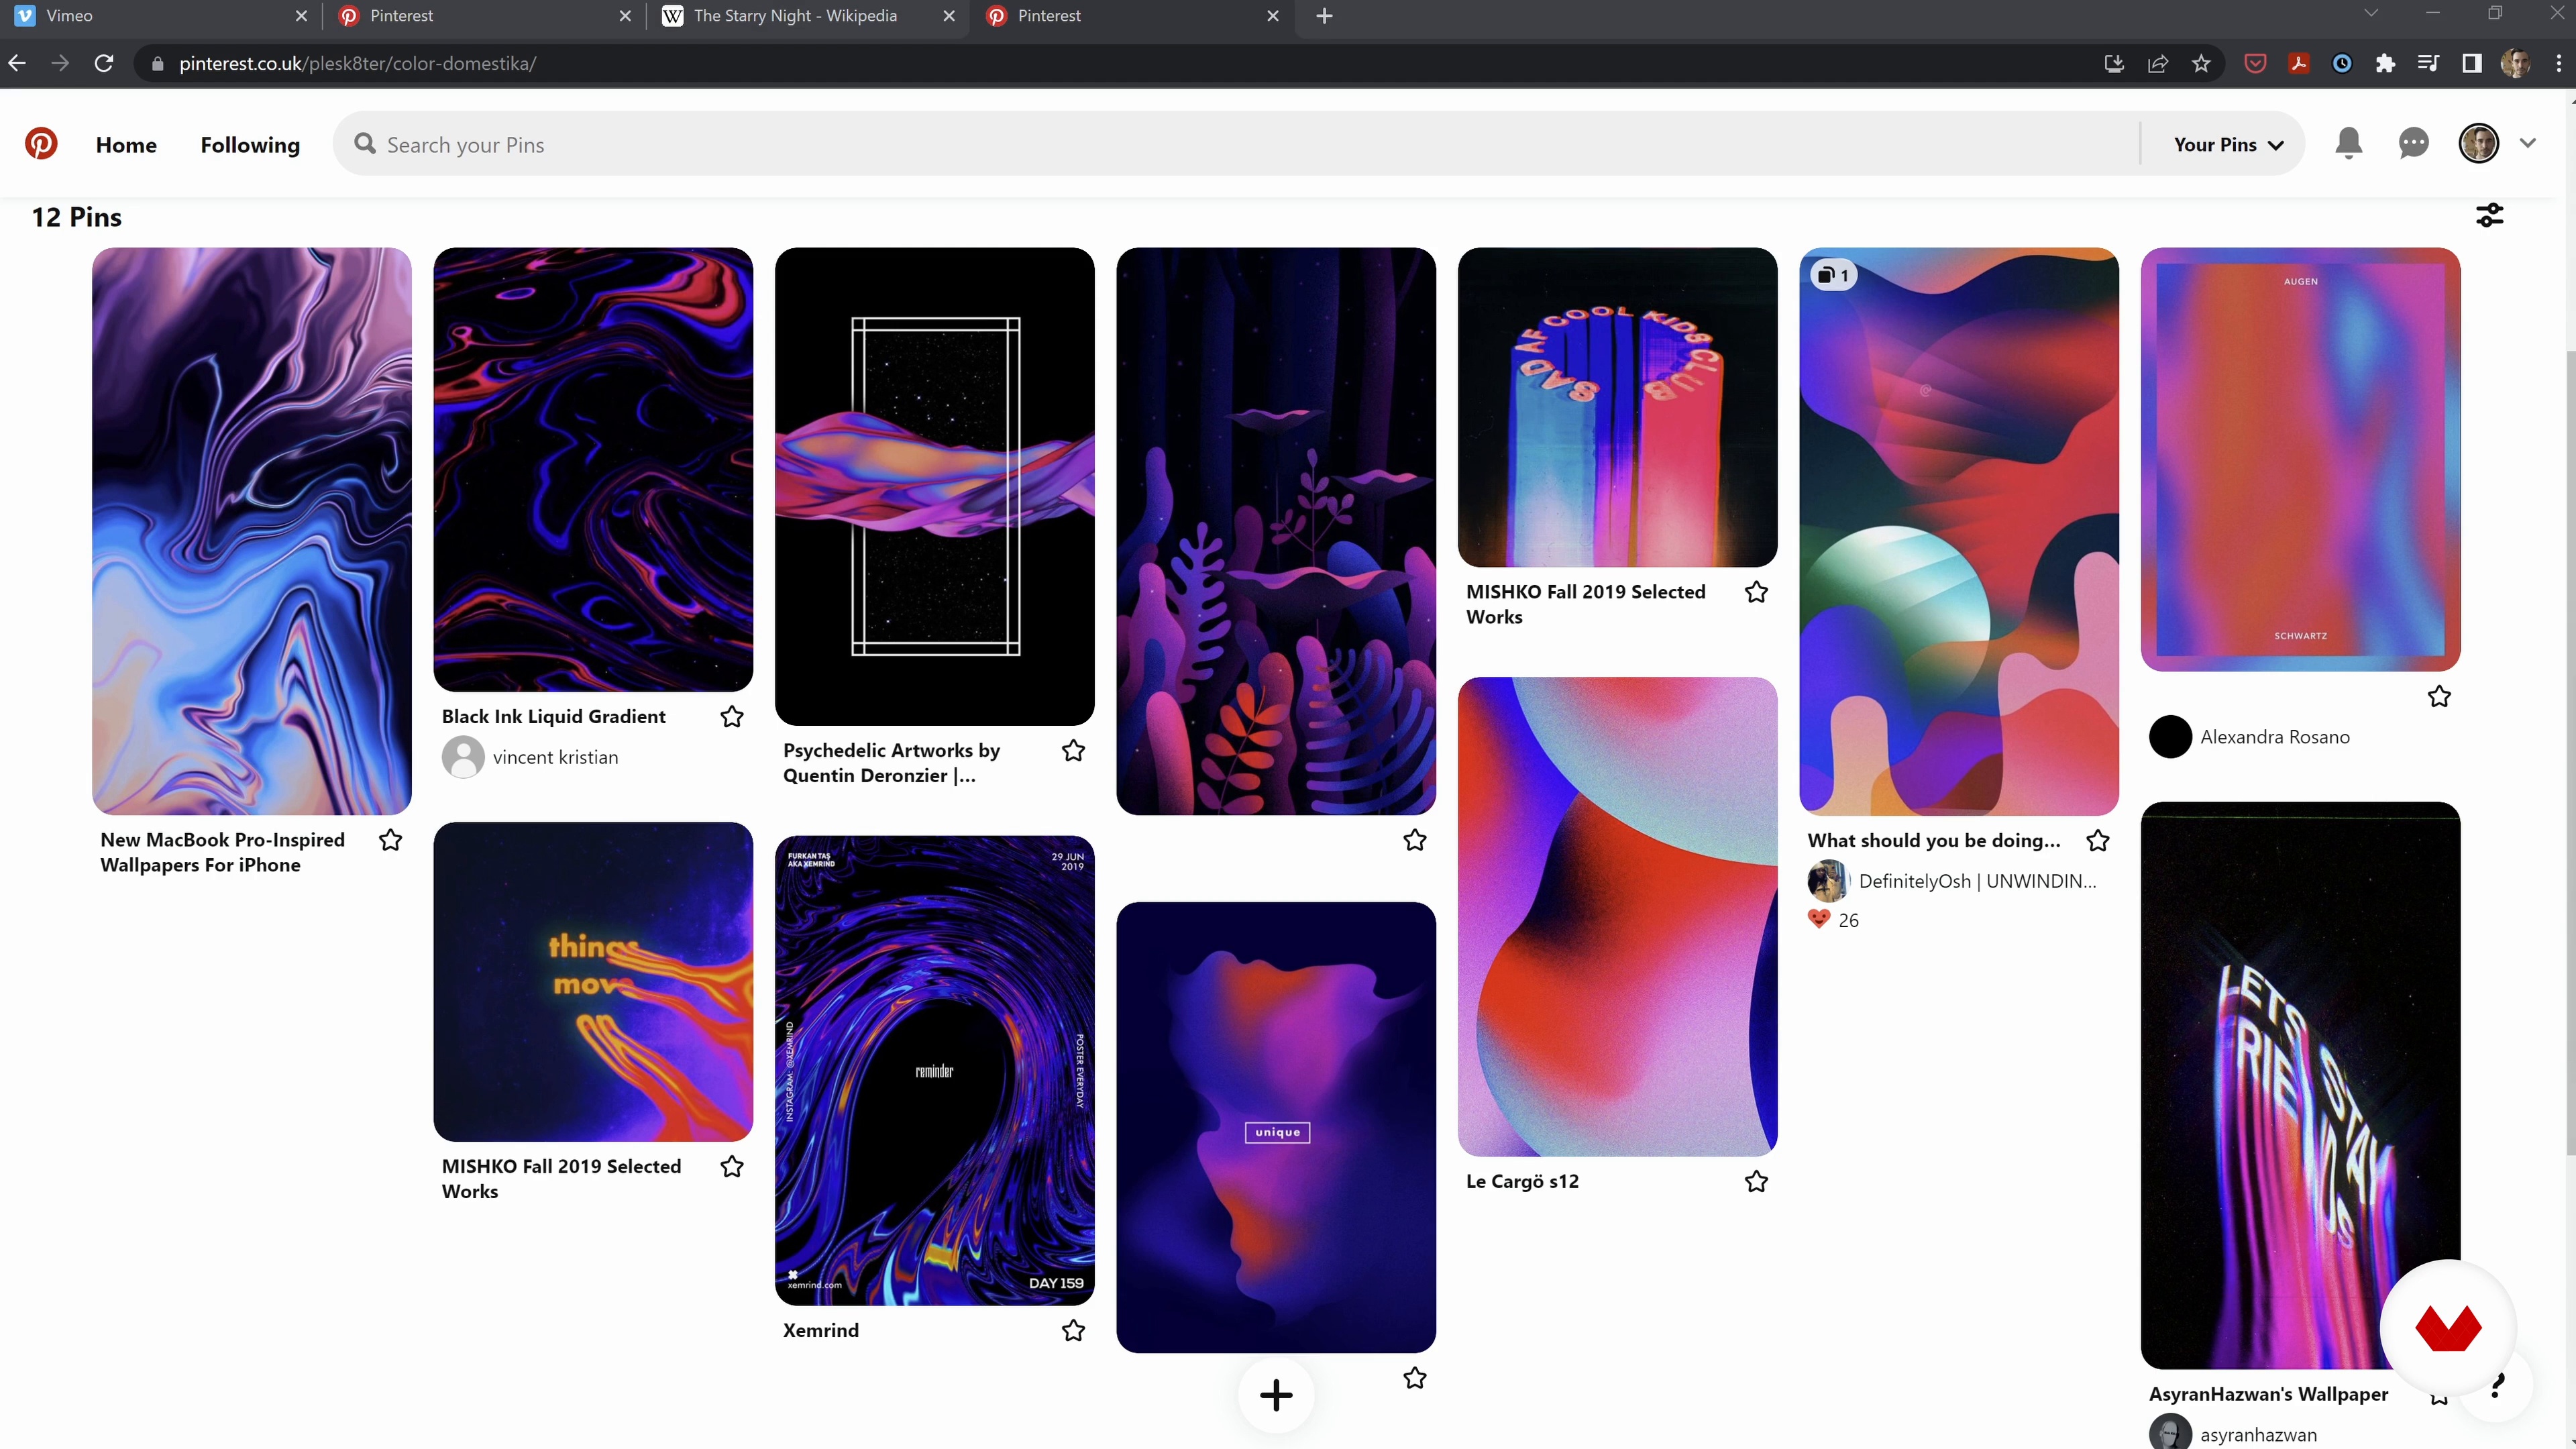
Task: Star the purple jungle plants pin
Action: coord(1414,840)
